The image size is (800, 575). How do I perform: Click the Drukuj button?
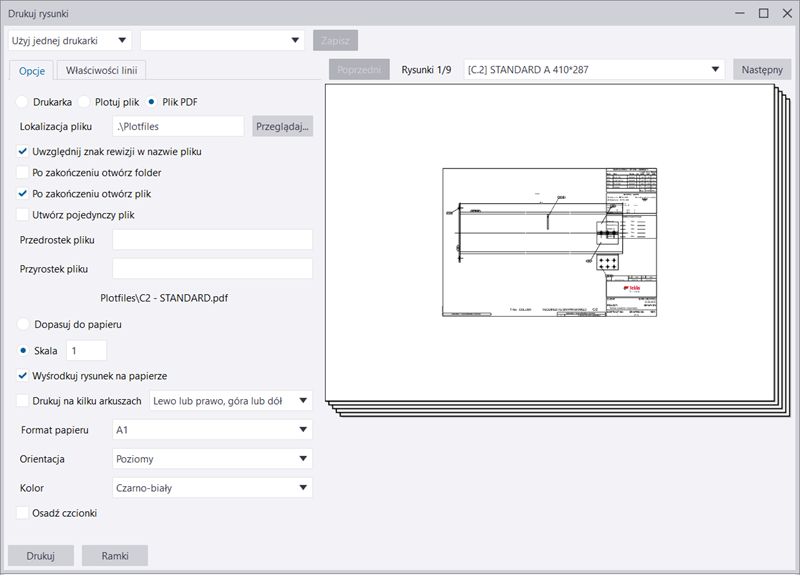point(41,556)
